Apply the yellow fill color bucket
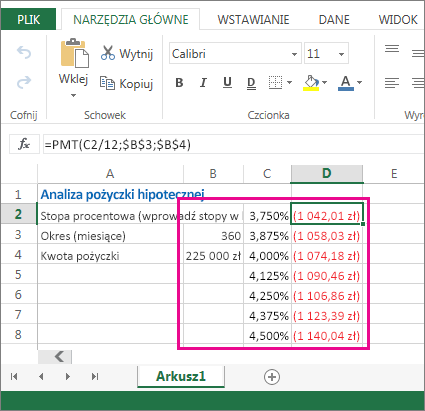The height and width of the screenshot is (411, 425). pyautogui.click(x=311, y=83)
